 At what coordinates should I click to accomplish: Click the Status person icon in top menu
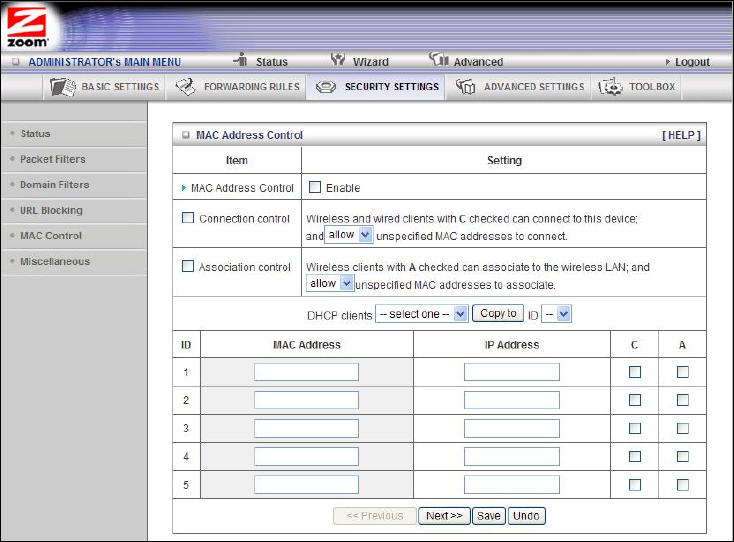pos(241,59)
